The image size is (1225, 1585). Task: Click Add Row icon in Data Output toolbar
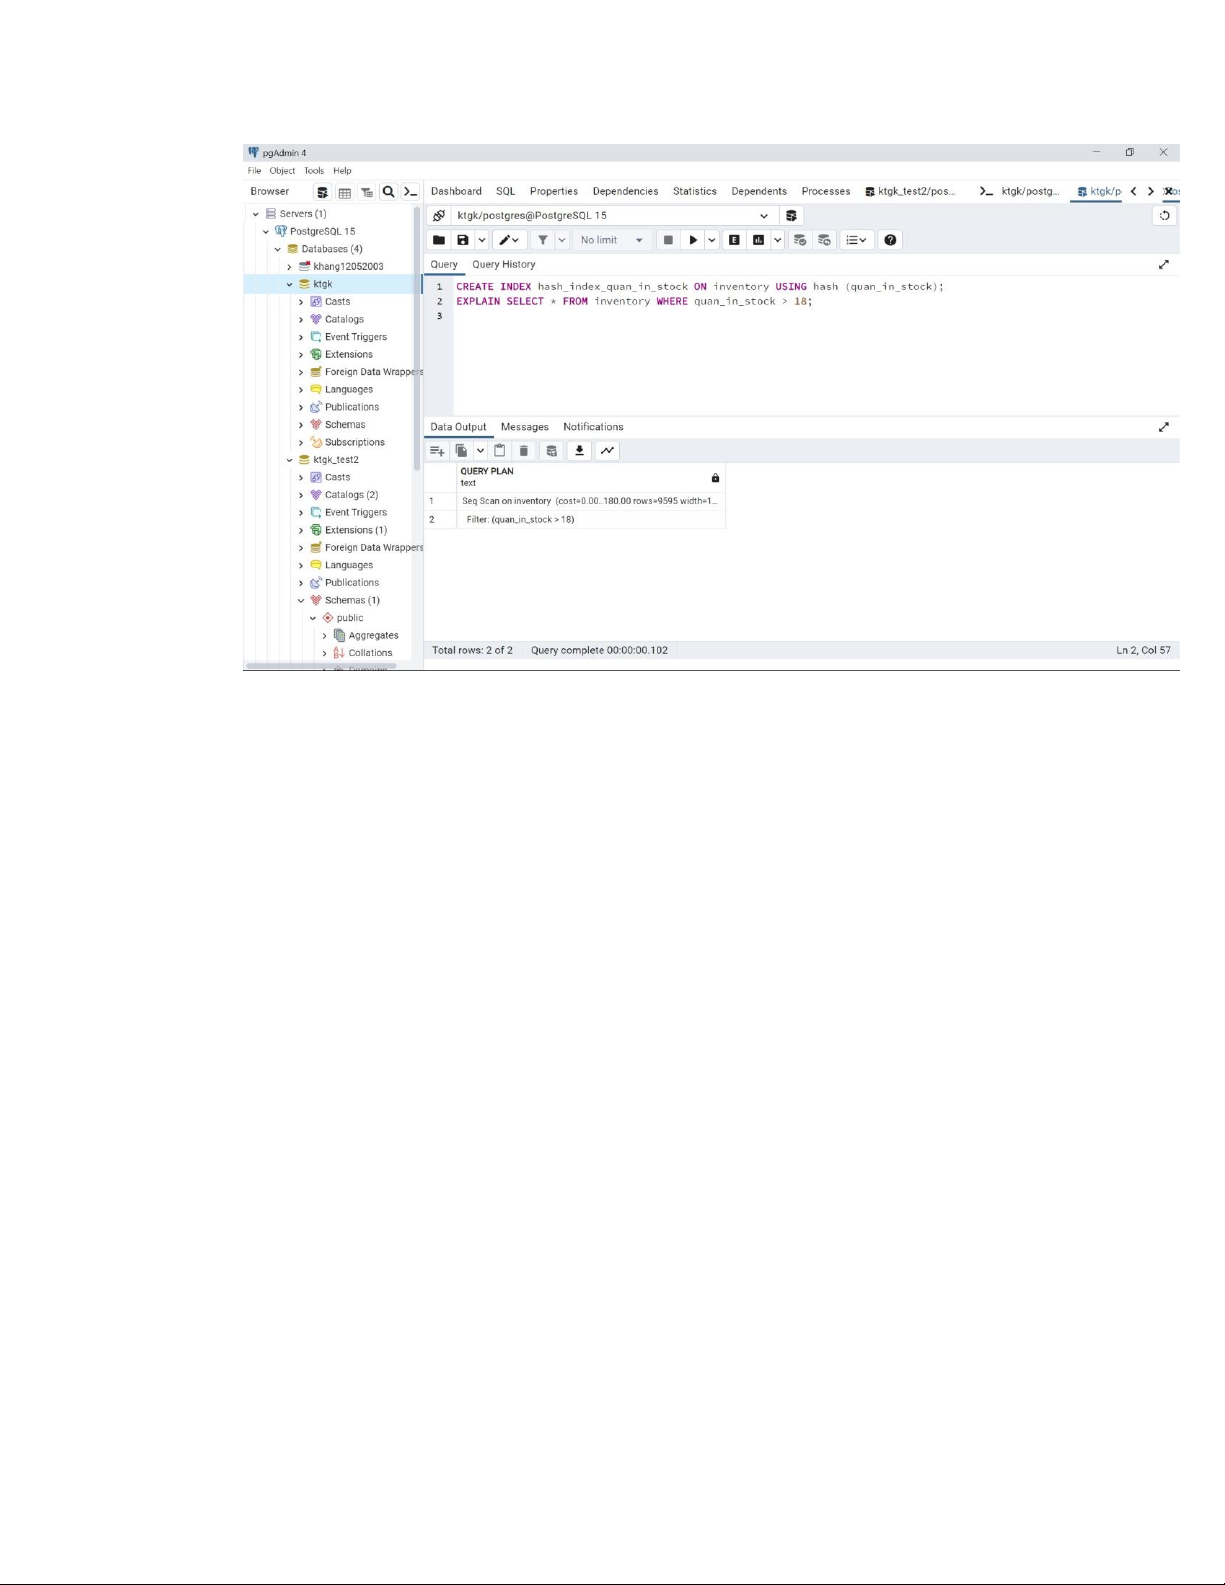437,451
